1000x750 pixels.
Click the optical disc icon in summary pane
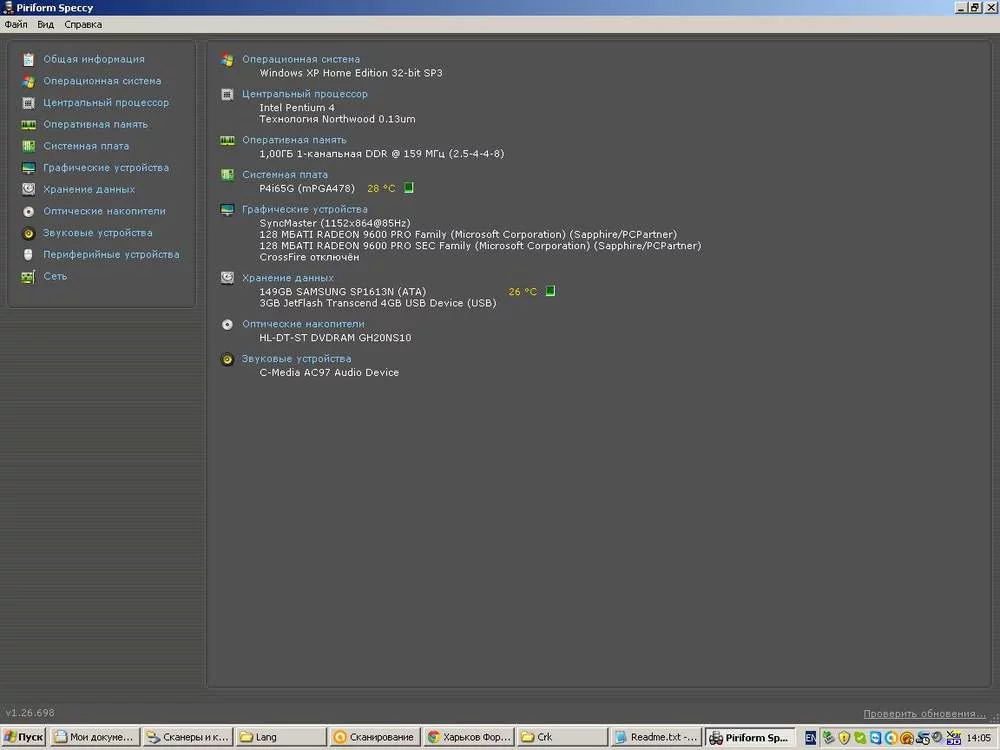[227, 325]
